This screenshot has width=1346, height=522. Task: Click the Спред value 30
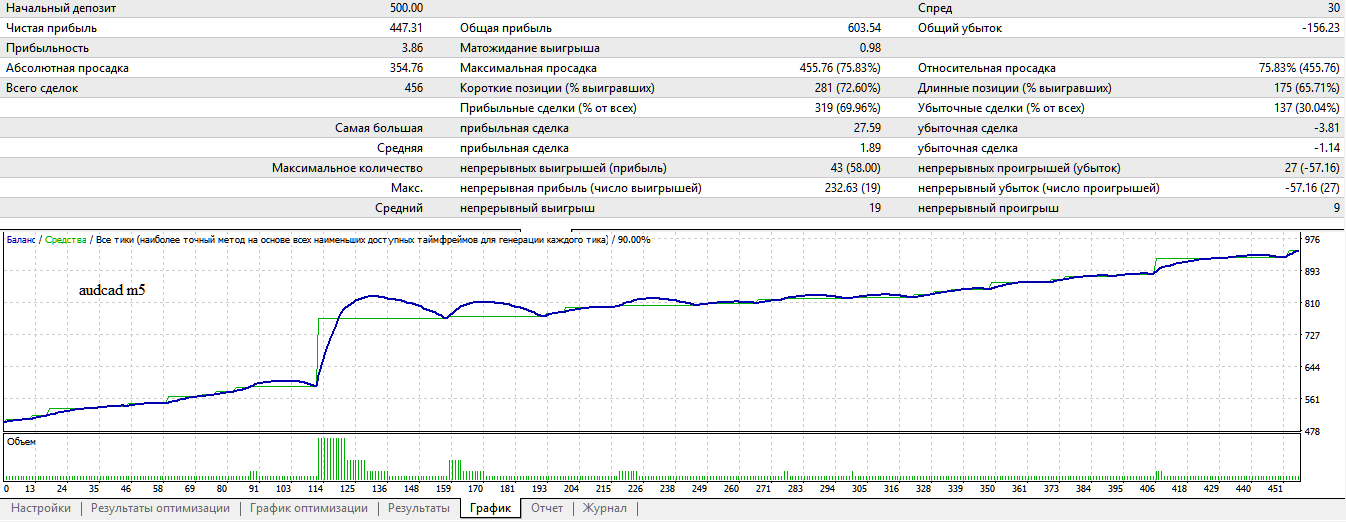pyautogui.click(x=1334, y=8)
